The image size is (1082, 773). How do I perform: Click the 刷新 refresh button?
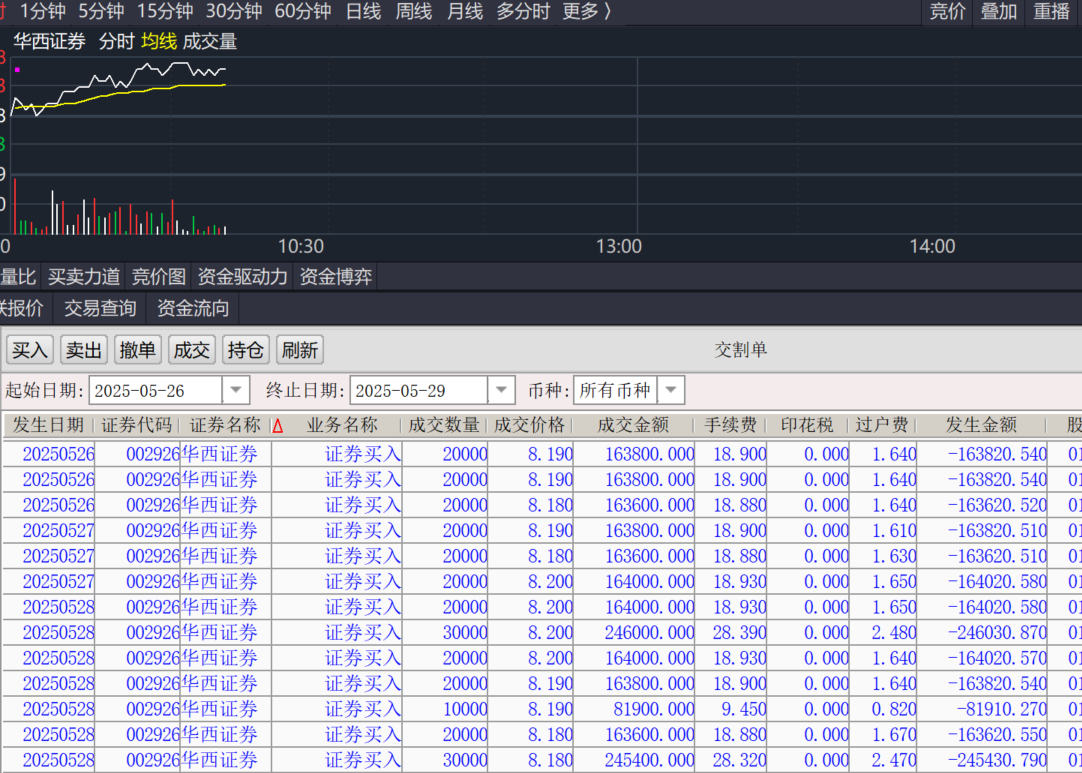coord(299,350)
